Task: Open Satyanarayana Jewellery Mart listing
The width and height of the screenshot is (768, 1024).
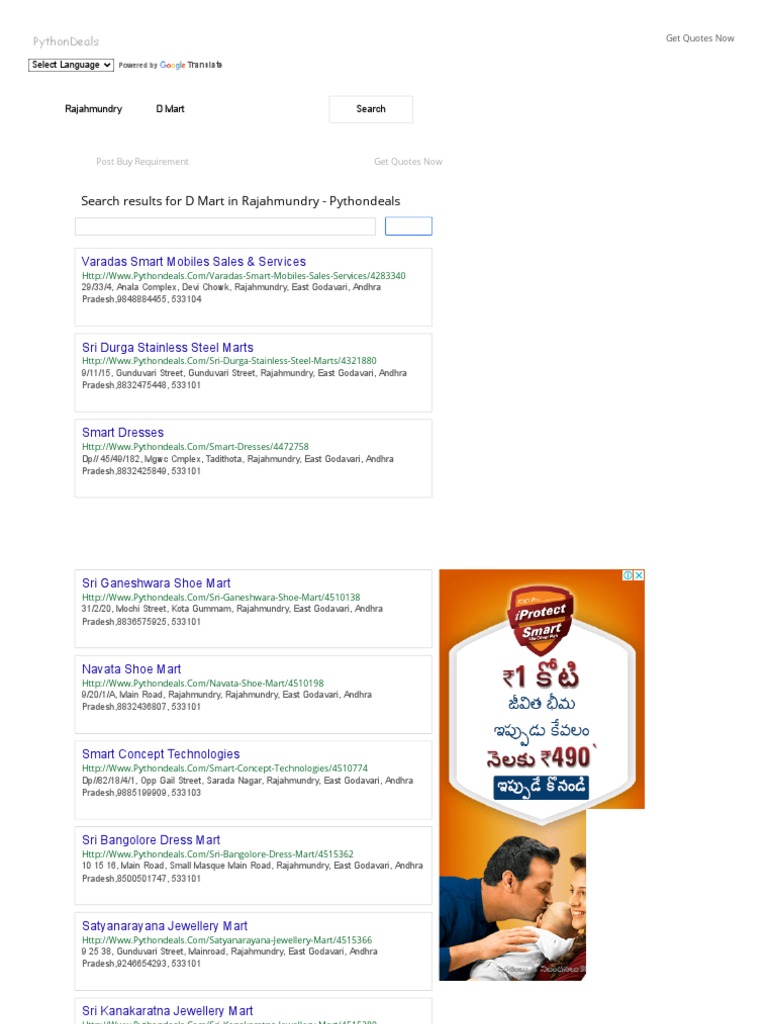Action: tap(165, 926)
